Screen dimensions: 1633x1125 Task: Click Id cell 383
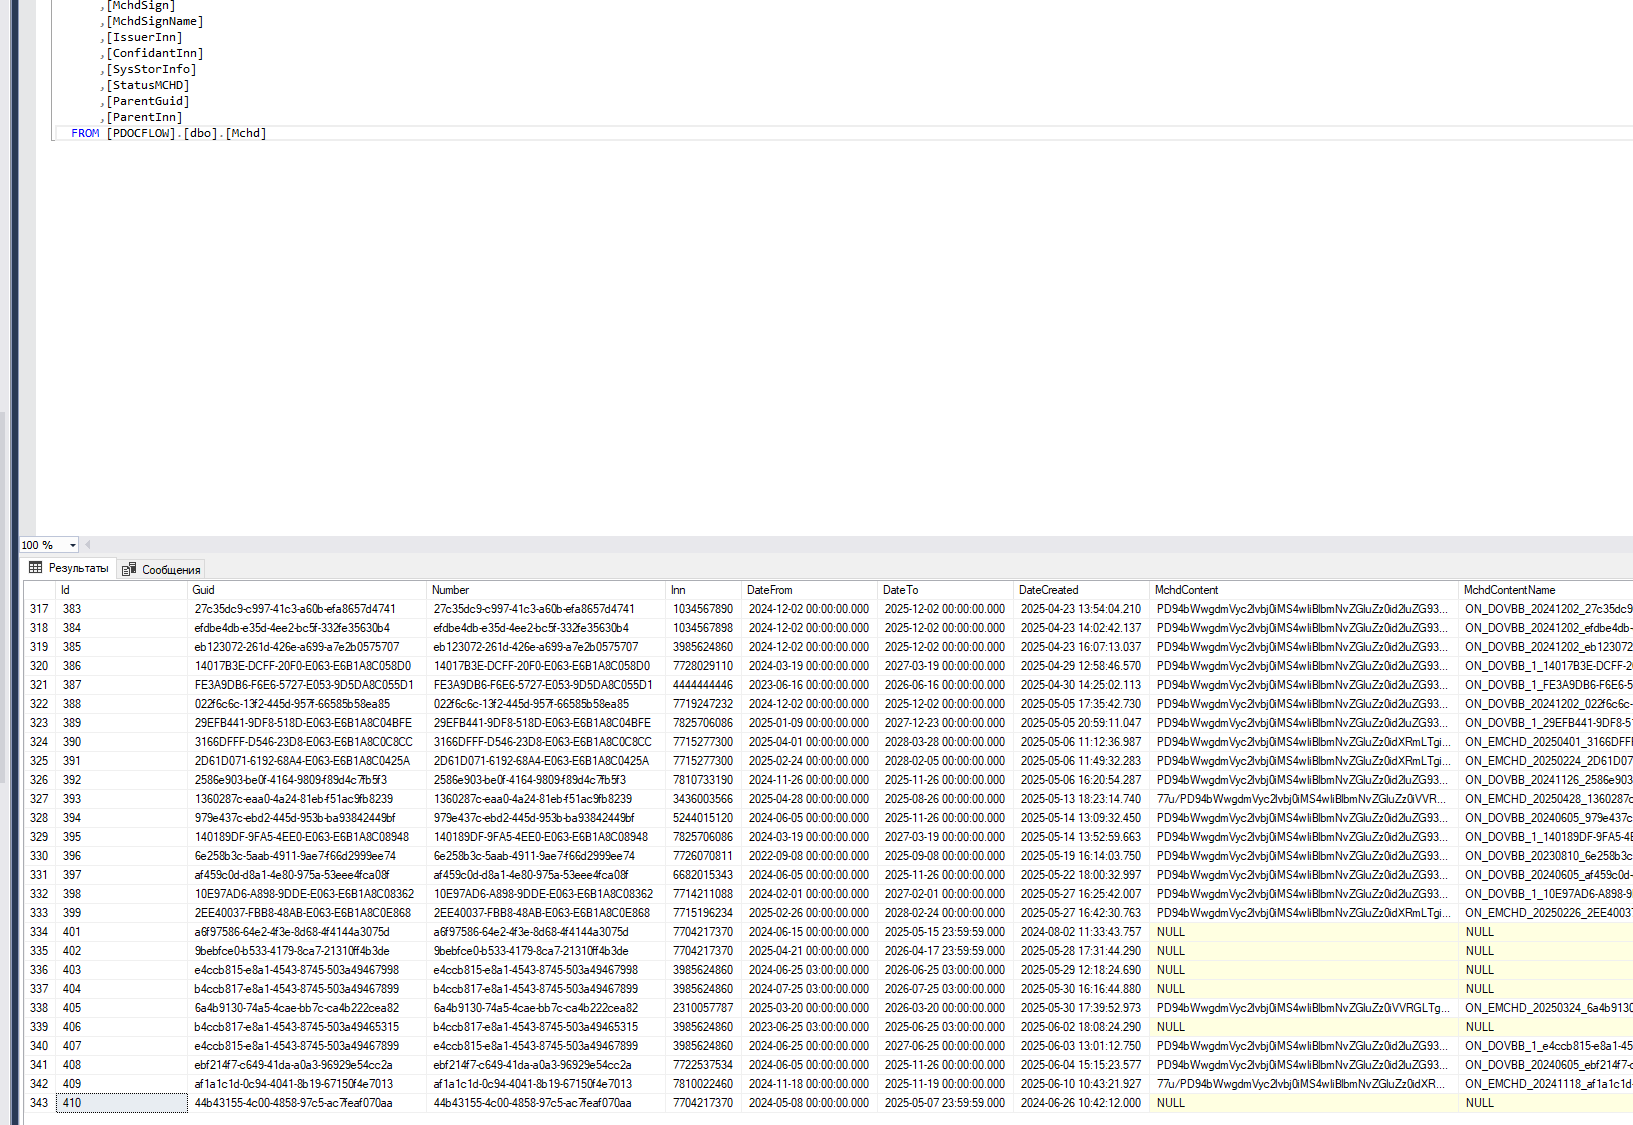[122, 609]
